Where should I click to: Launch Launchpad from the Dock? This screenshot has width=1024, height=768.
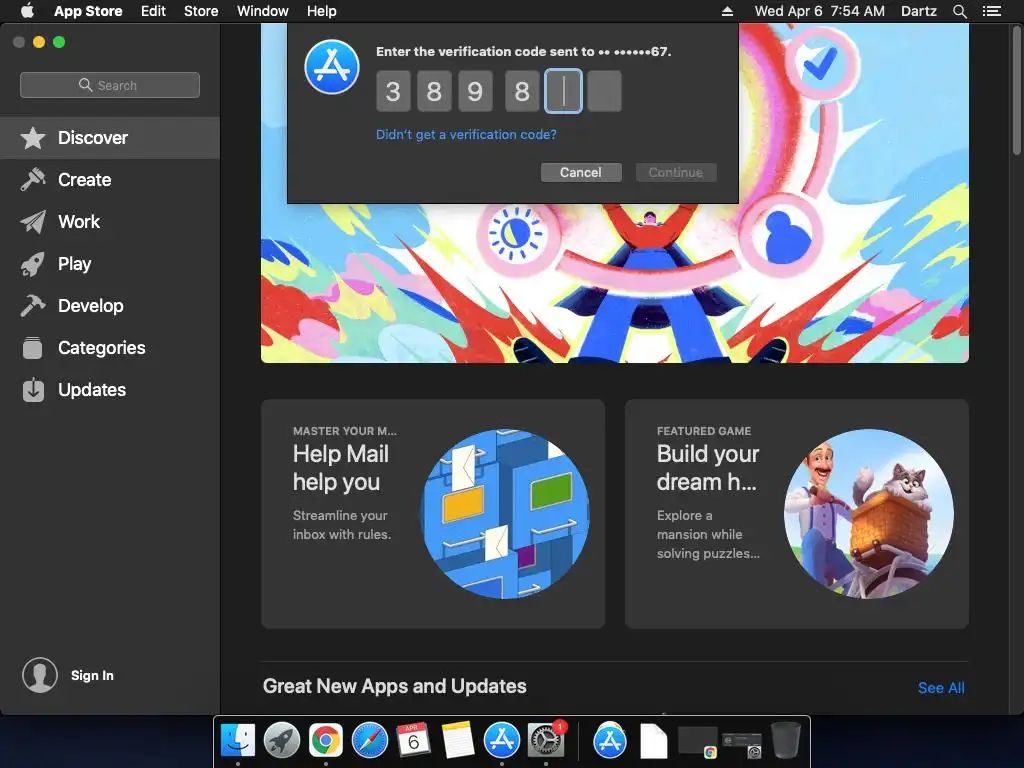coord(281,741)
